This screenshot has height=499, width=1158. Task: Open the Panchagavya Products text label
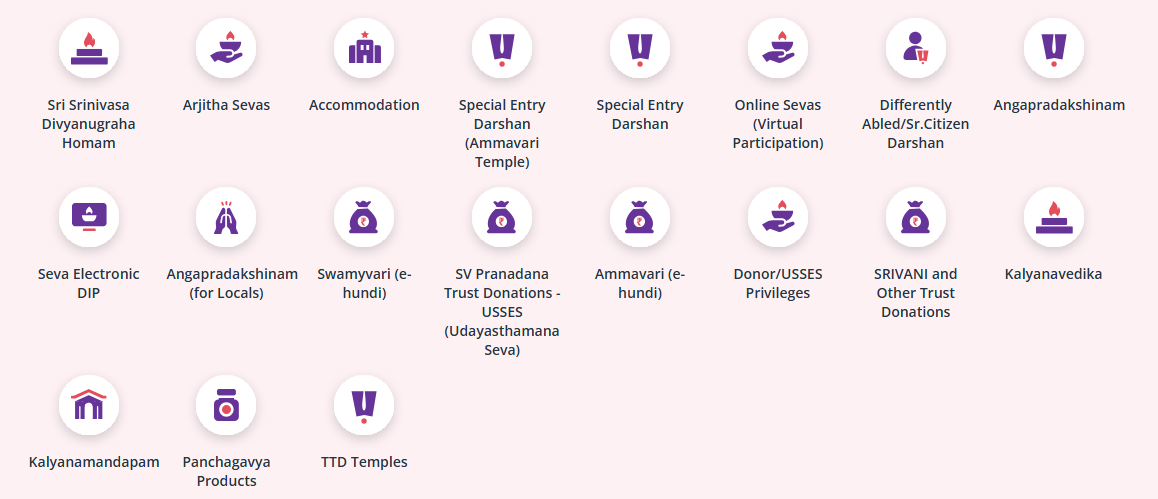coord(226,472)
